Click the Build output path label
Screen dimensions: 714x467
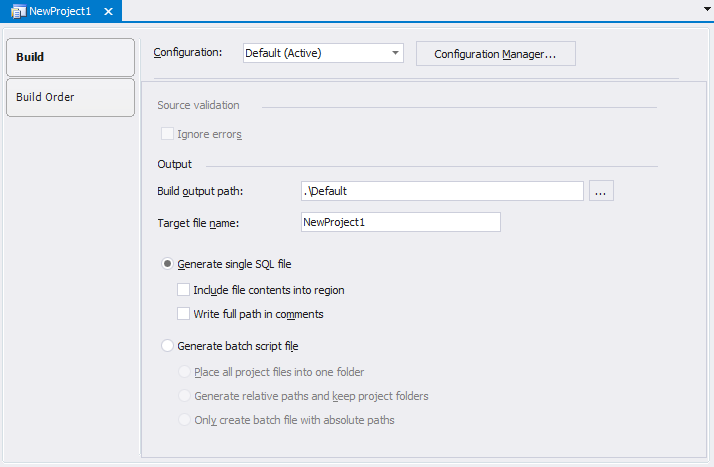pyautogui.click(x=200, y=191)
